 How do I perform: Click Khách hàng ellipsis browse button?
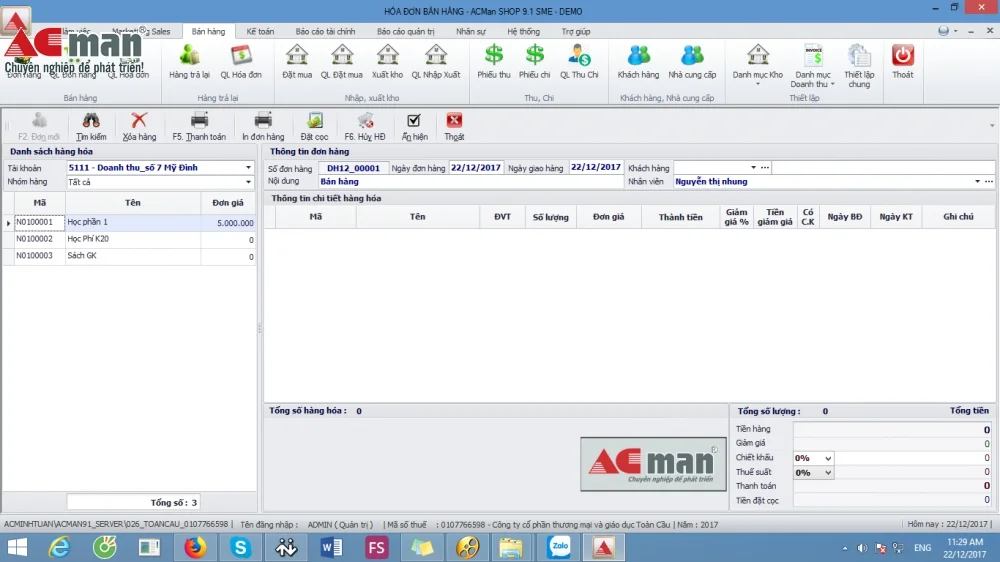click(765, 168)
